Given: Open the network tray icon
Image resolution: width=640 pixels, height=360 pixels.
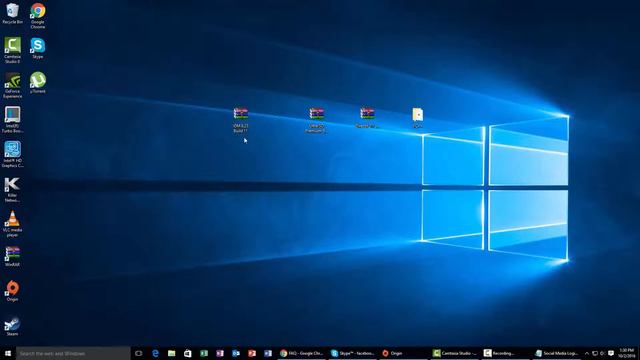Looking at the screenshot, I should [595, 353].
